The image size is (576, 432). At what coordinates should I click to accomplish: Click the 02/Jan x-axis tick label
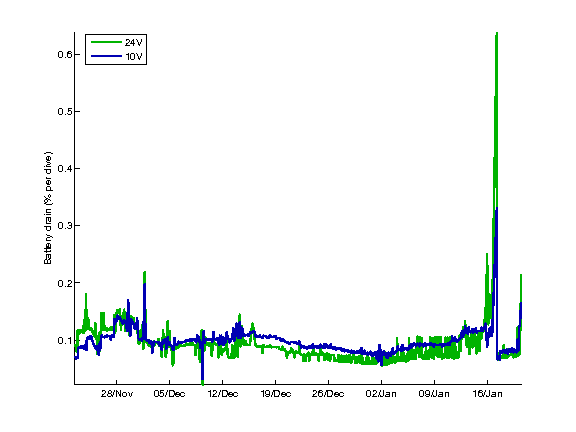381,394
